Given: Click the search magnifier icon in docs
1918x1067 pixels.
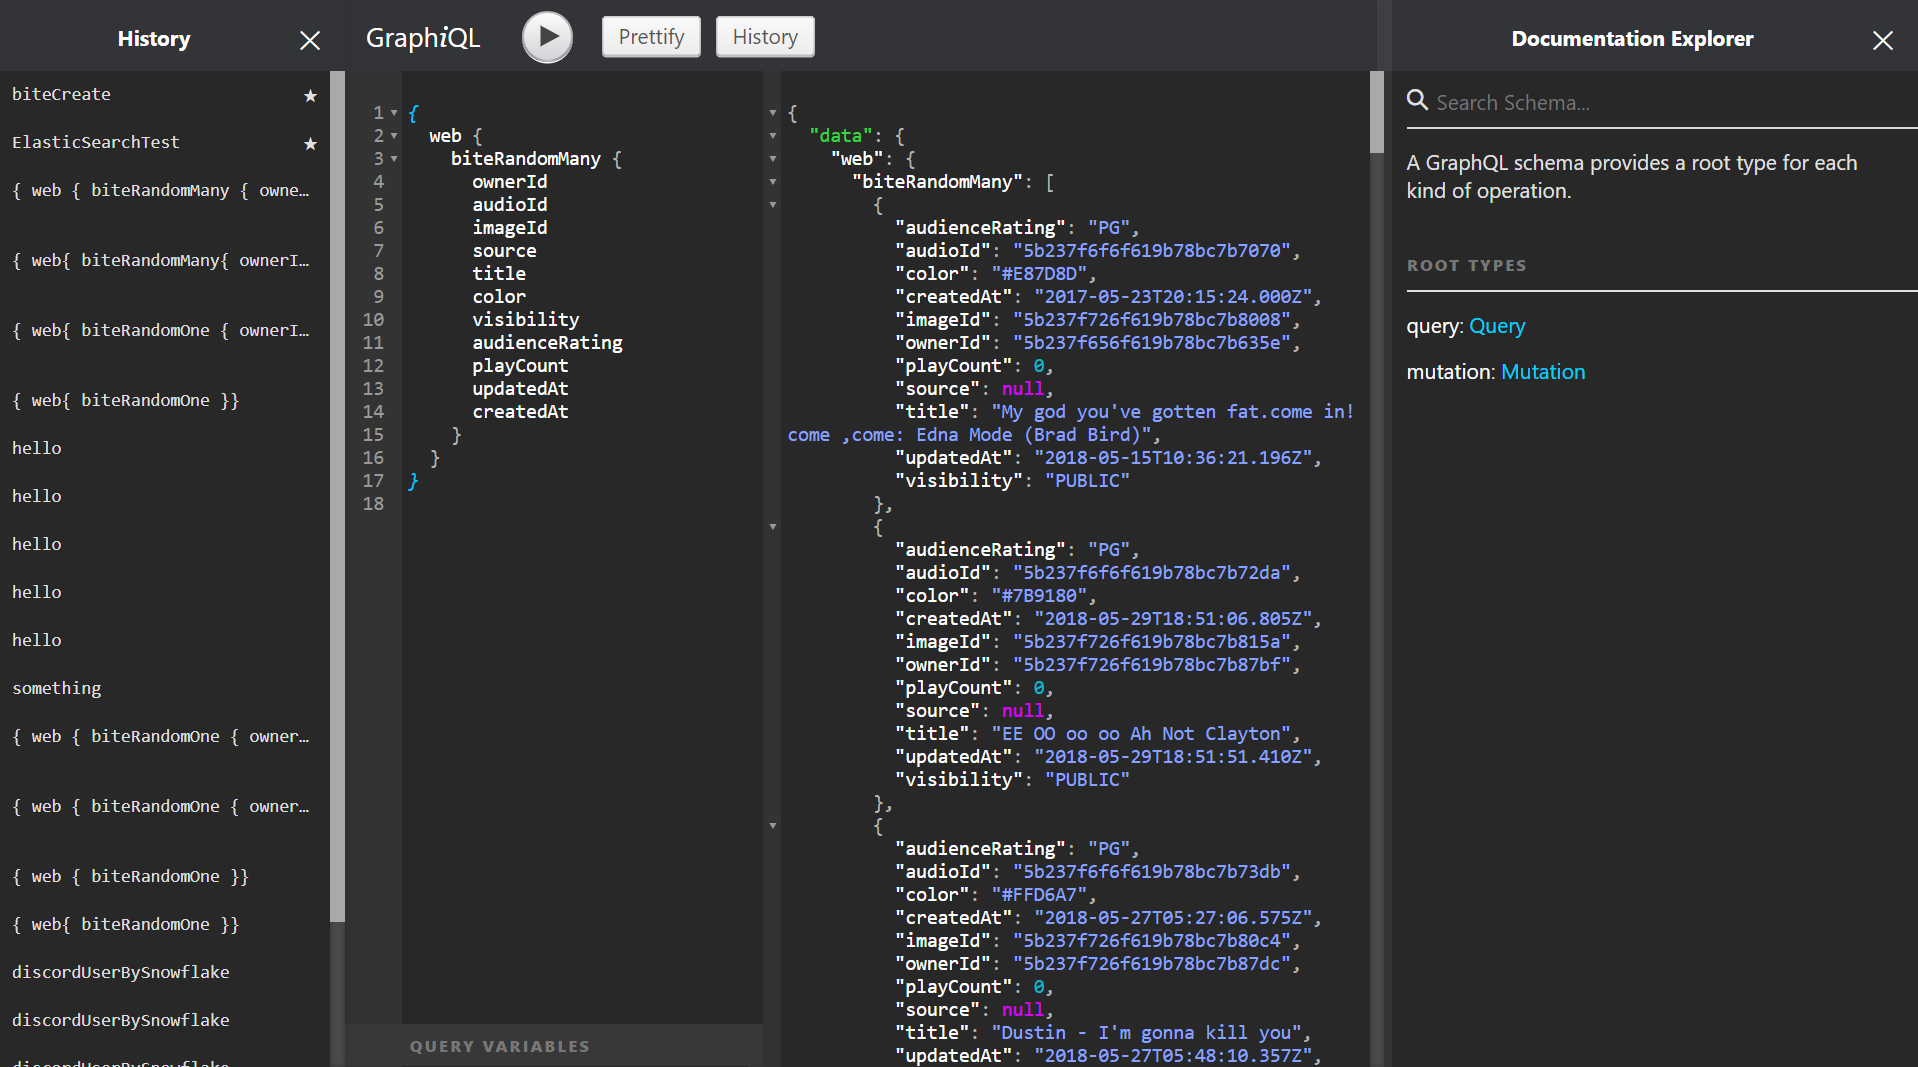Looking at the screenshot, I should pyautogui.click(x=1417, y=100).
